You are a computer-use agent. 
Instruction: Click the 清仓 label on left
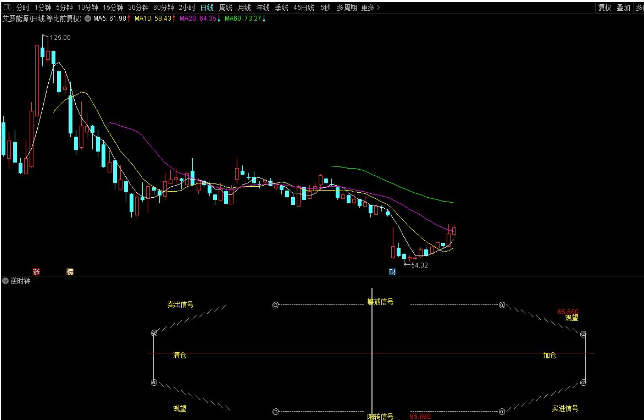coord(180,355)
